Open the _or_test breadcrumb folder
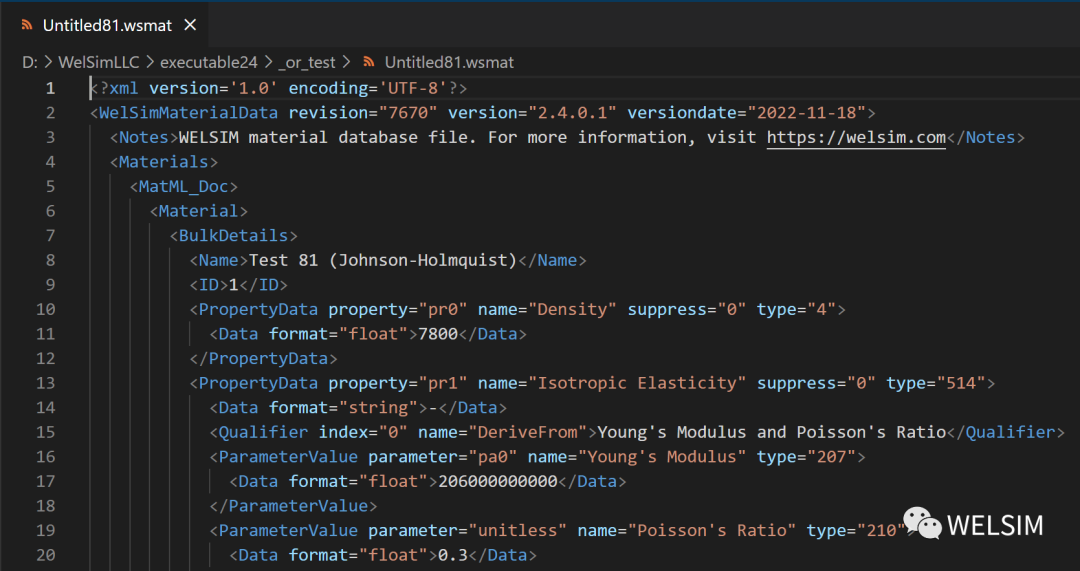The height and width of the screenshot is (571, 1080). click(307, 62)
